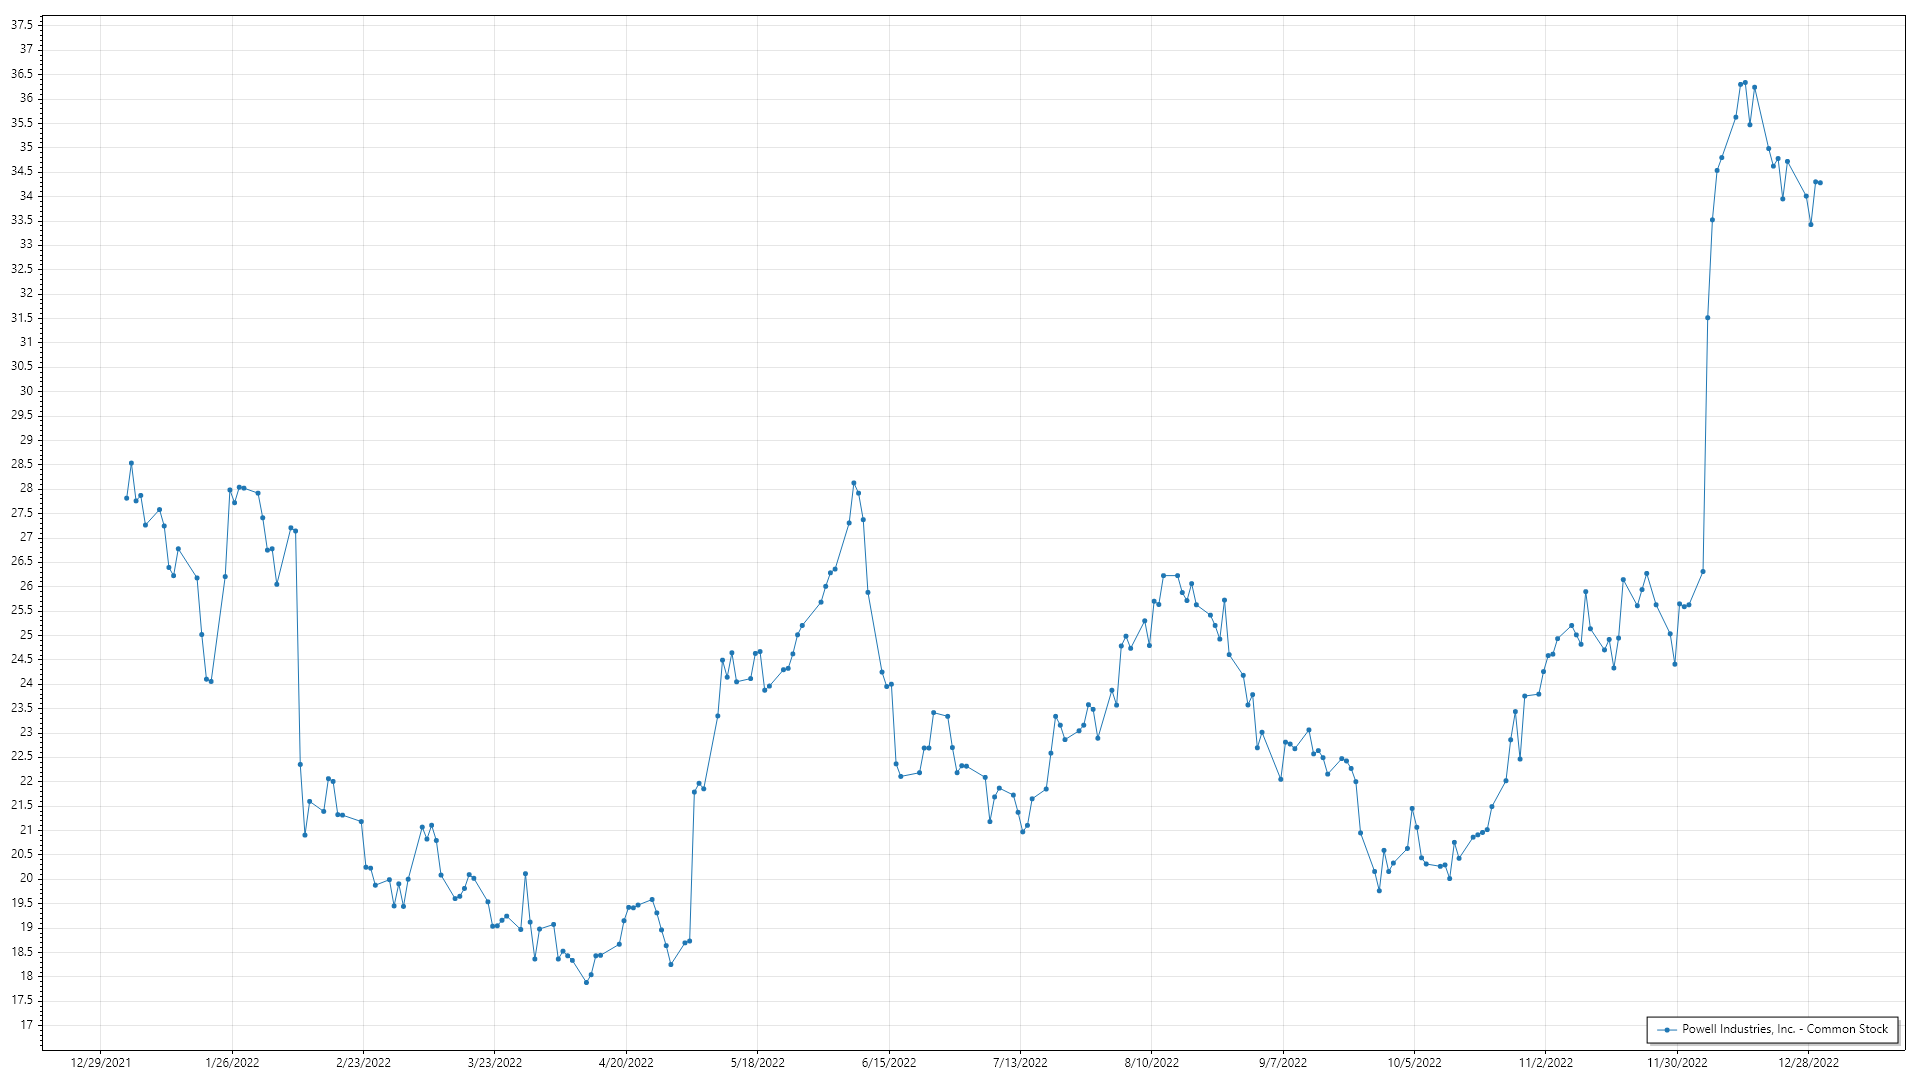Click the 11/30/2022 x-axis date label

click(x=1677, y=1062)
